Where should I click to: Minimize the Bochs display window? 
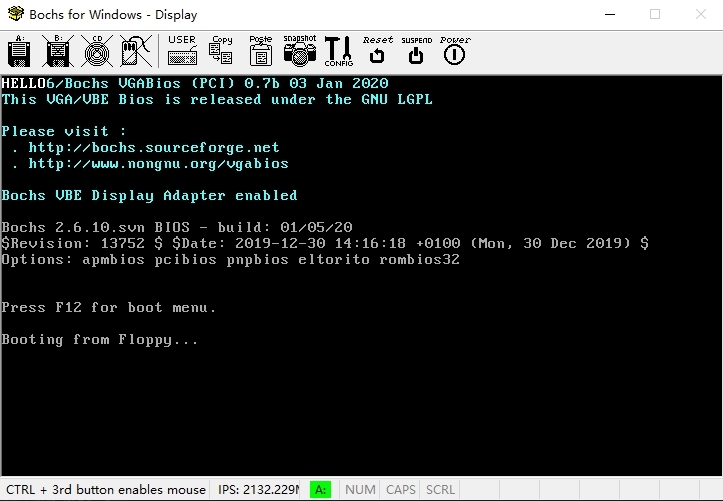pos(610,14)
